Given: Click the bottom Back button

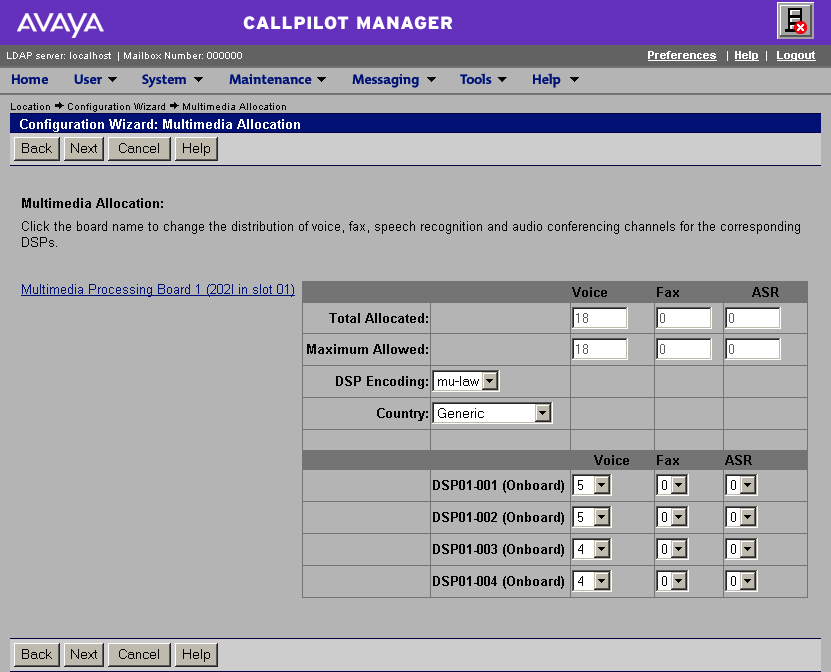Looking at the screenshot, I should [x=37, y=655].
